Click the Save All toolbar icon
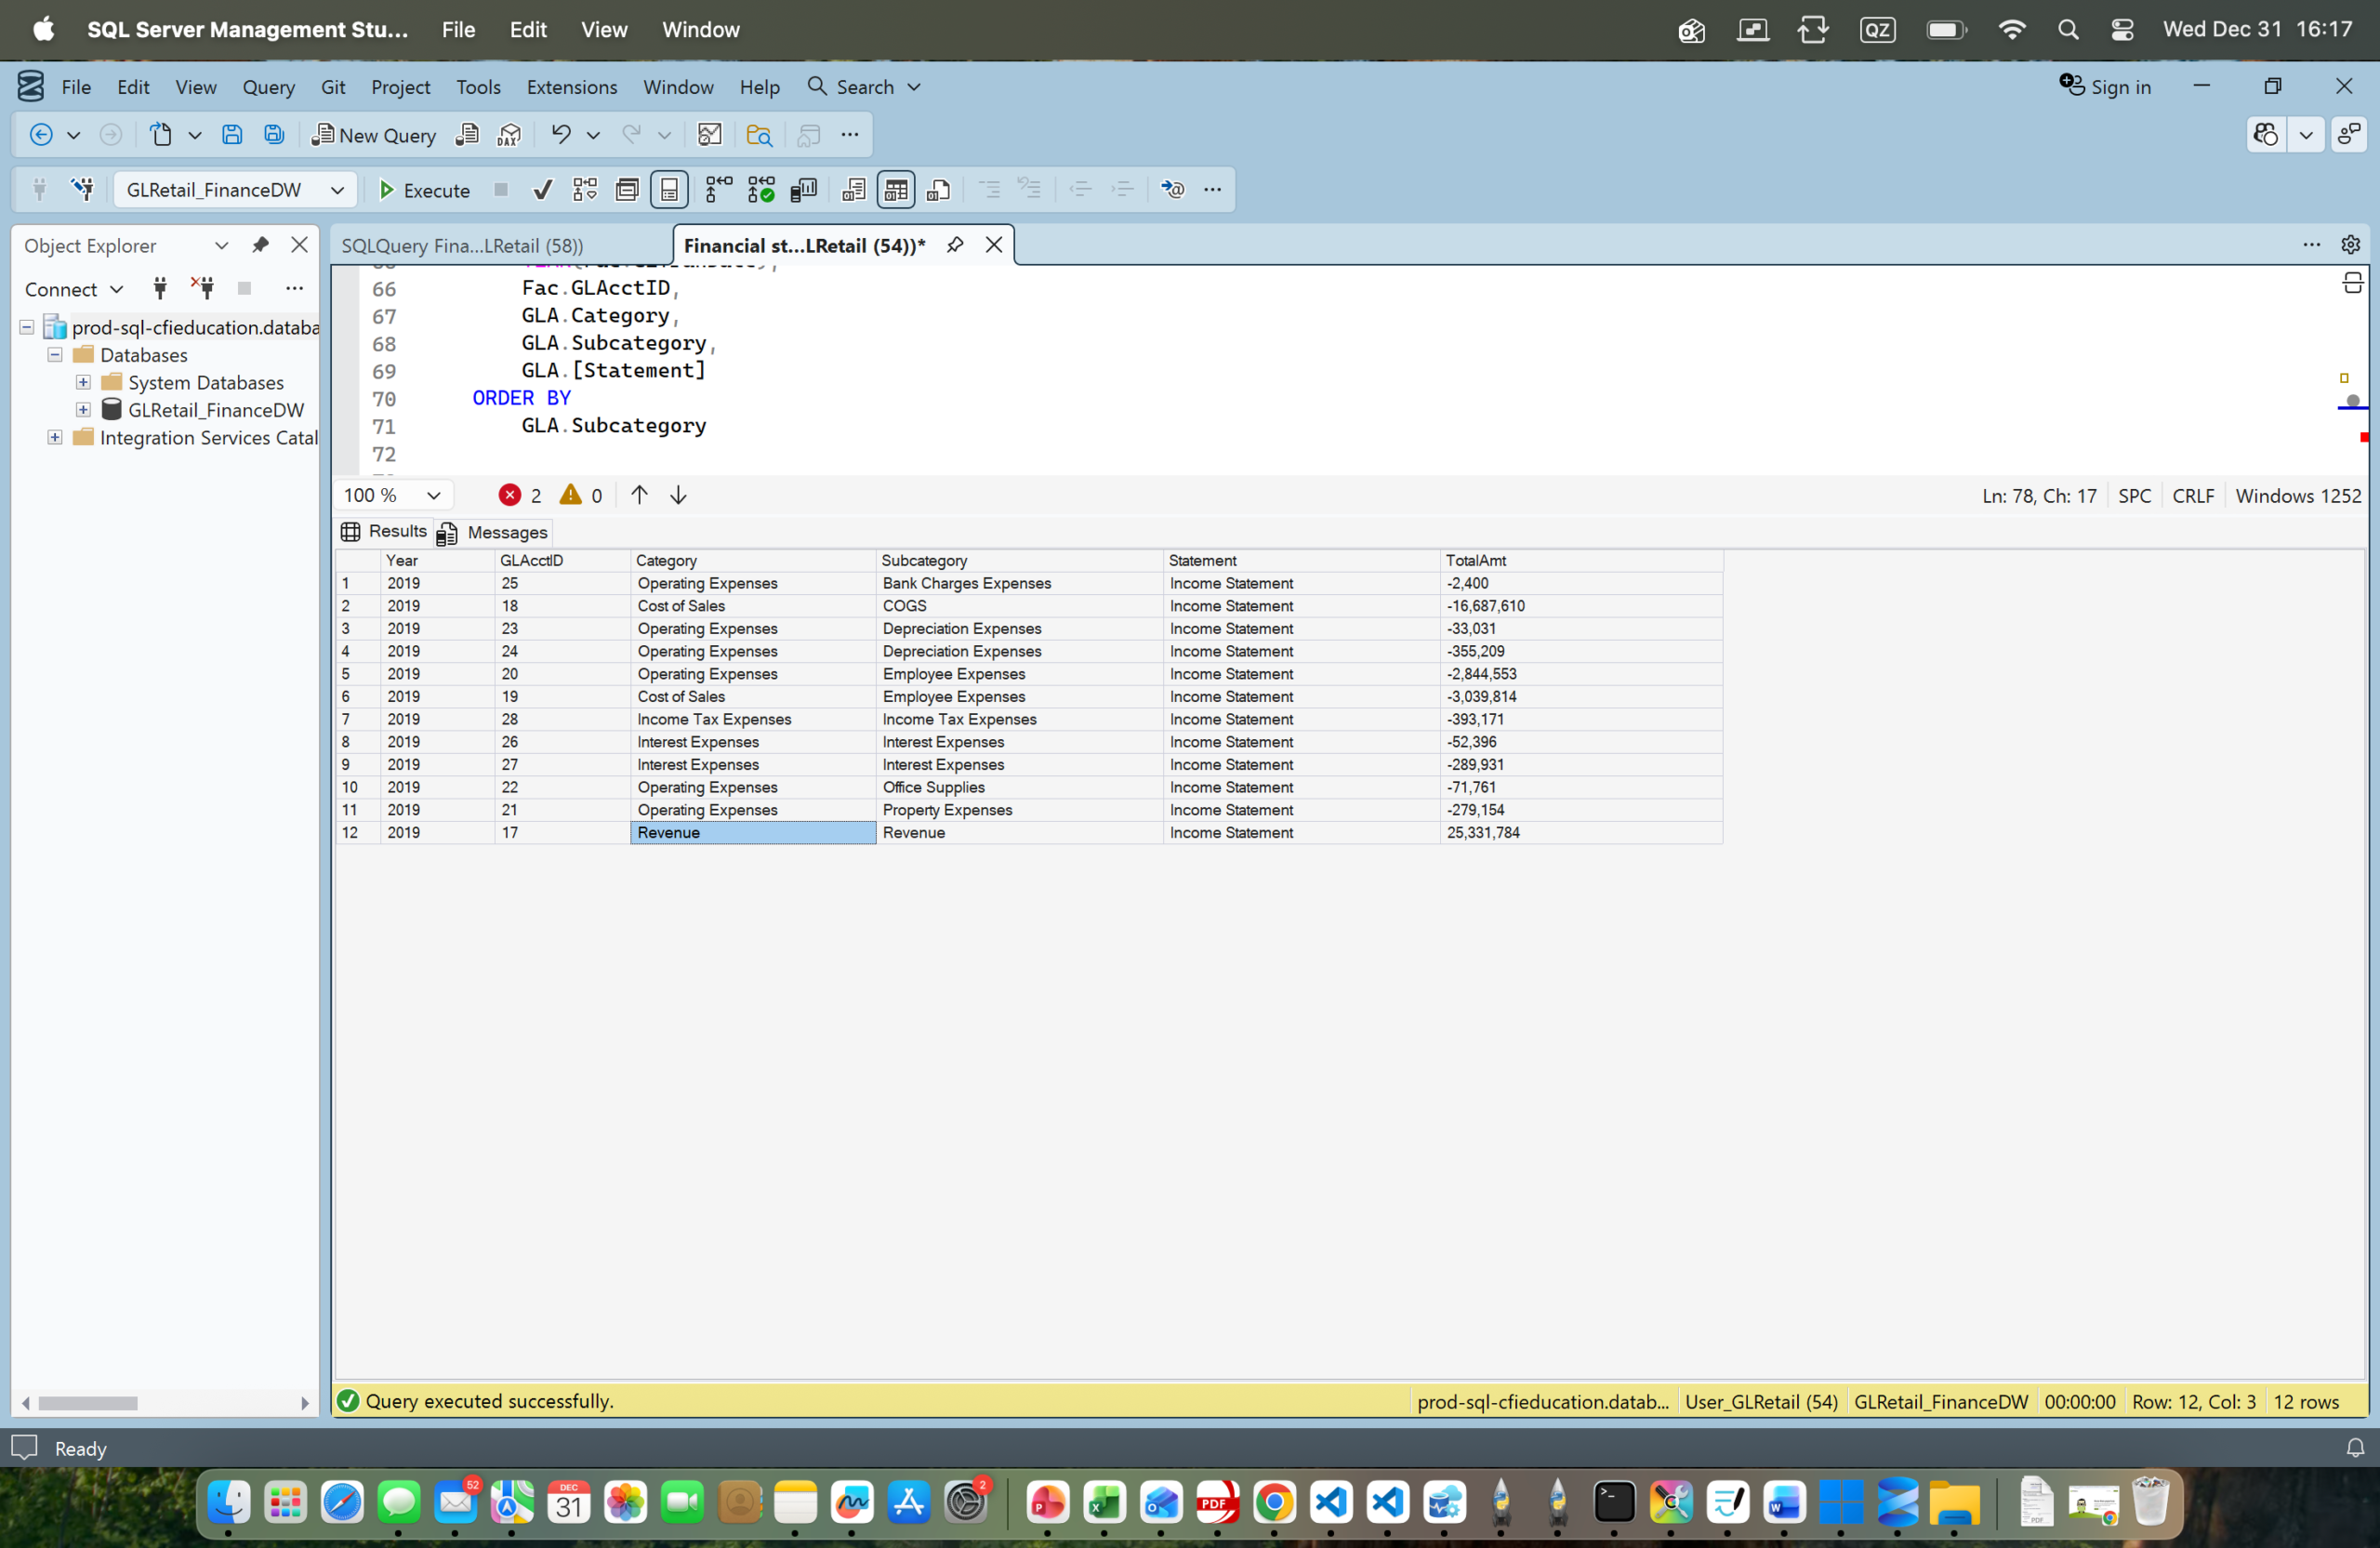The image size is (2380, 1548). coord(273,135)
